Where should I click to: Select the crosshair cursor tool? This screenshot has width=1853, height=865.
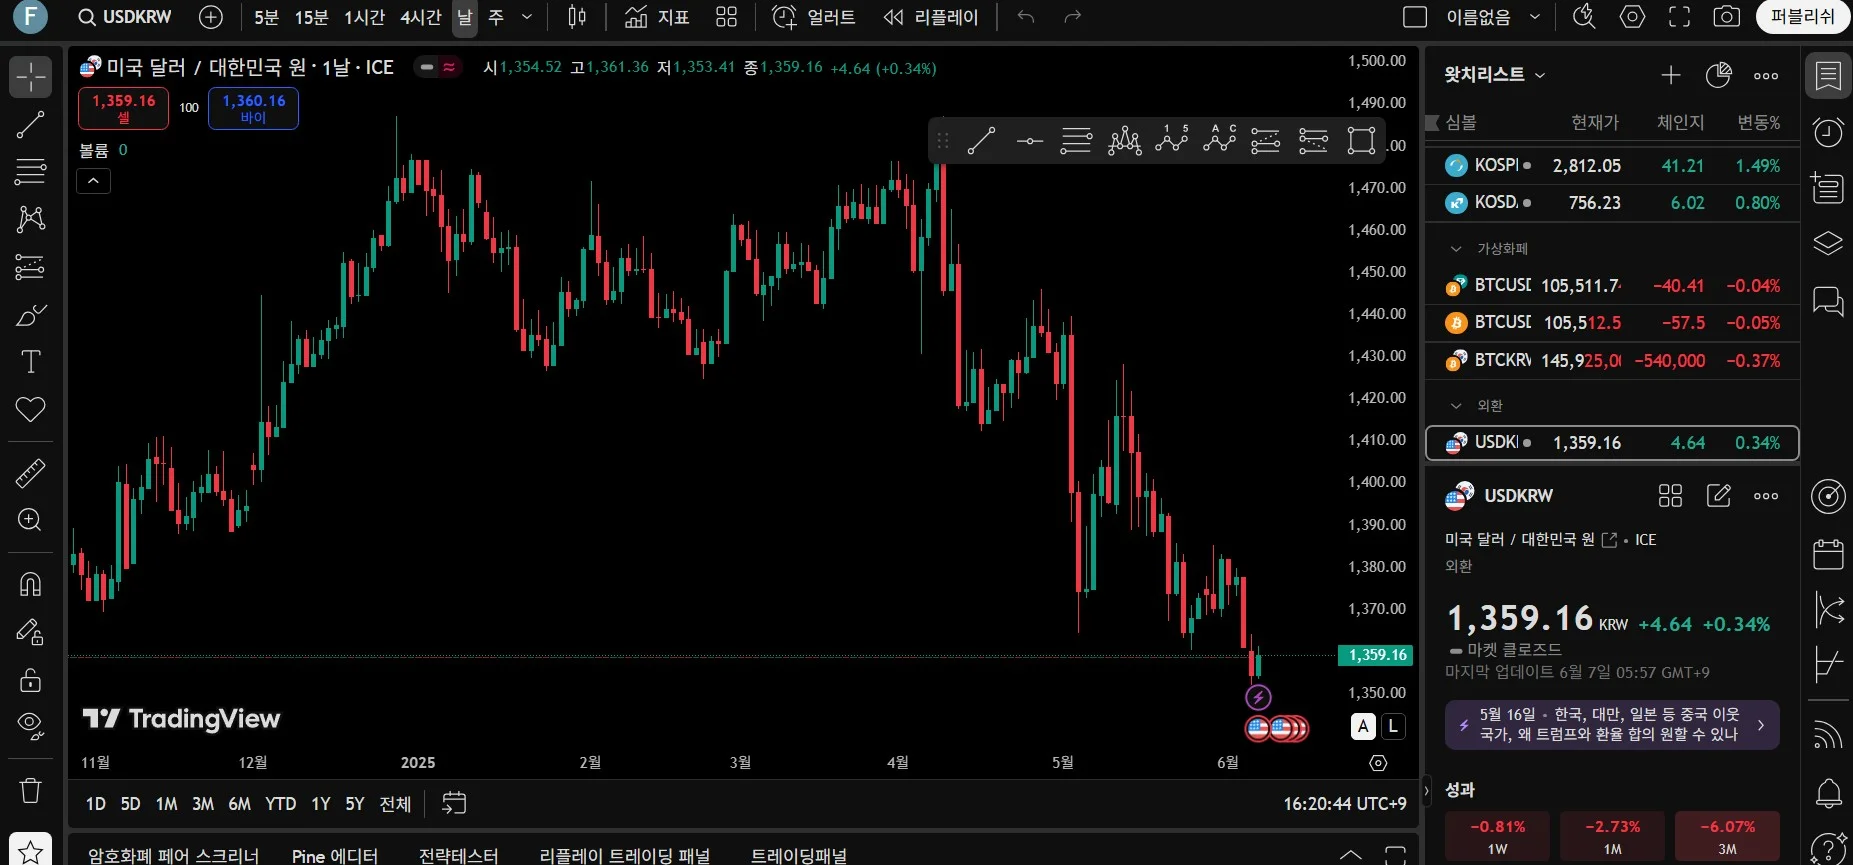[30, 76]
